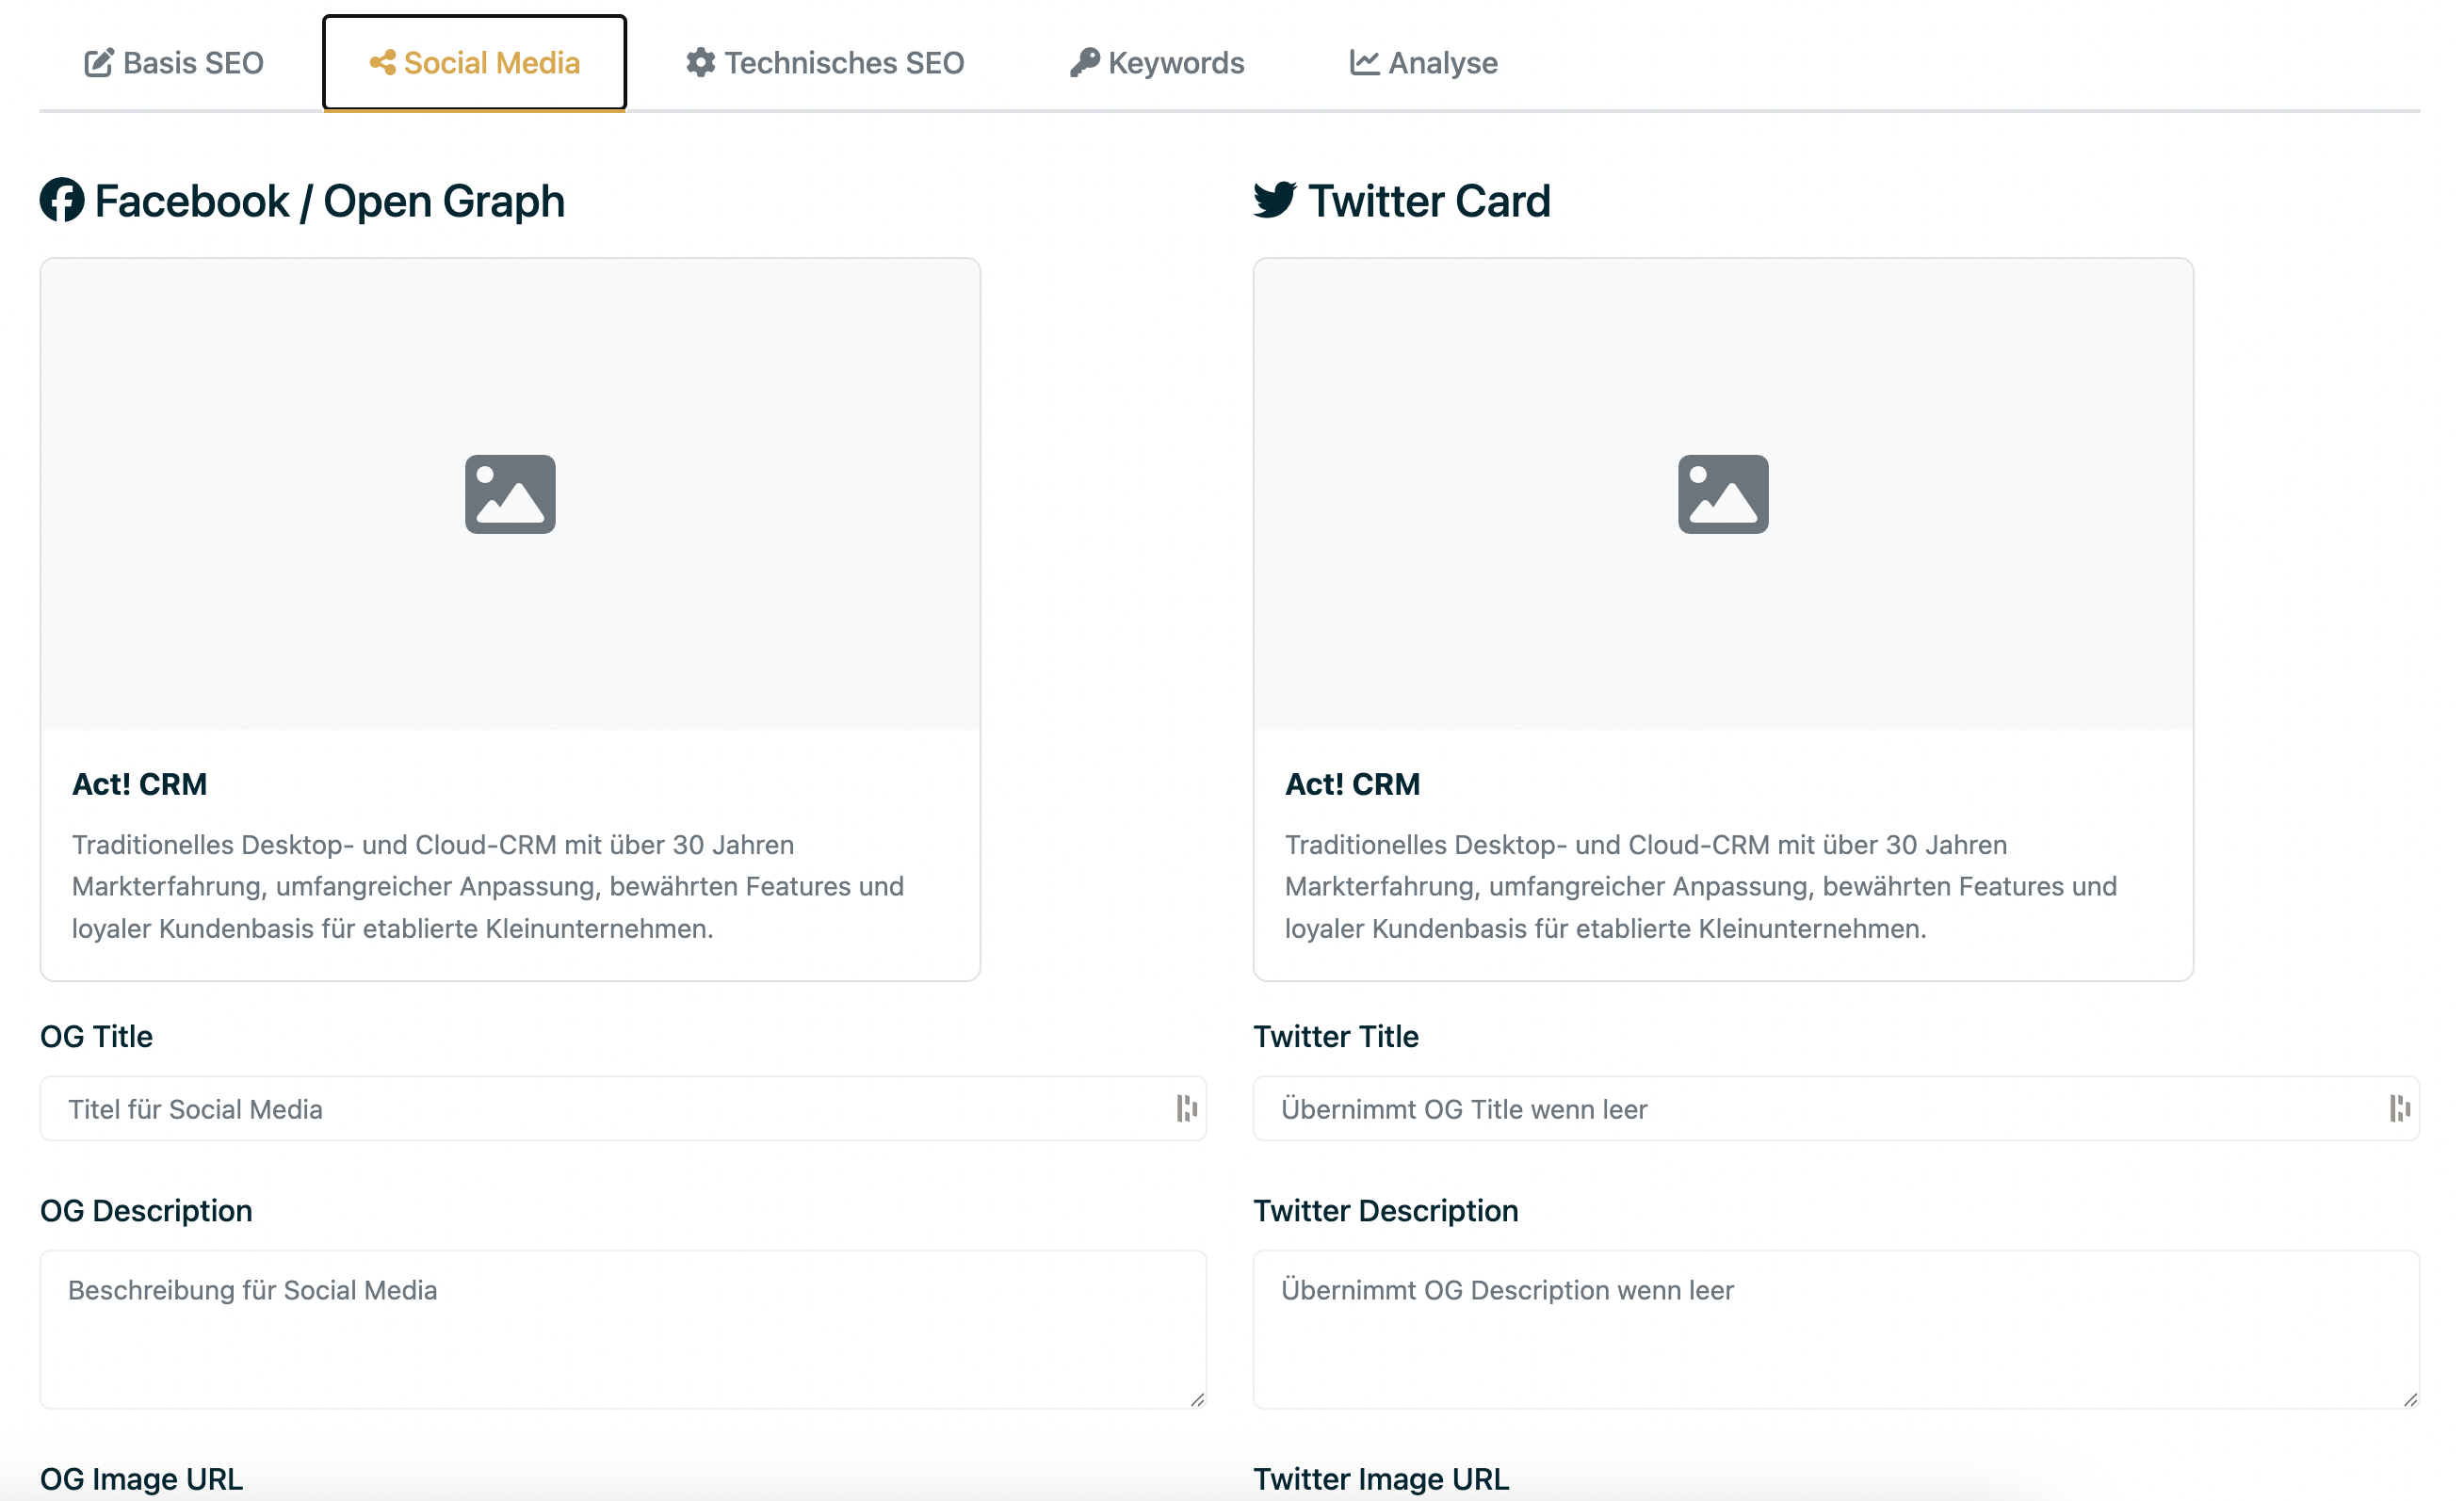This screenshot has height=1501, width=2464.
Task: Select the Social Media tab
Action: (x=474, y=63)
